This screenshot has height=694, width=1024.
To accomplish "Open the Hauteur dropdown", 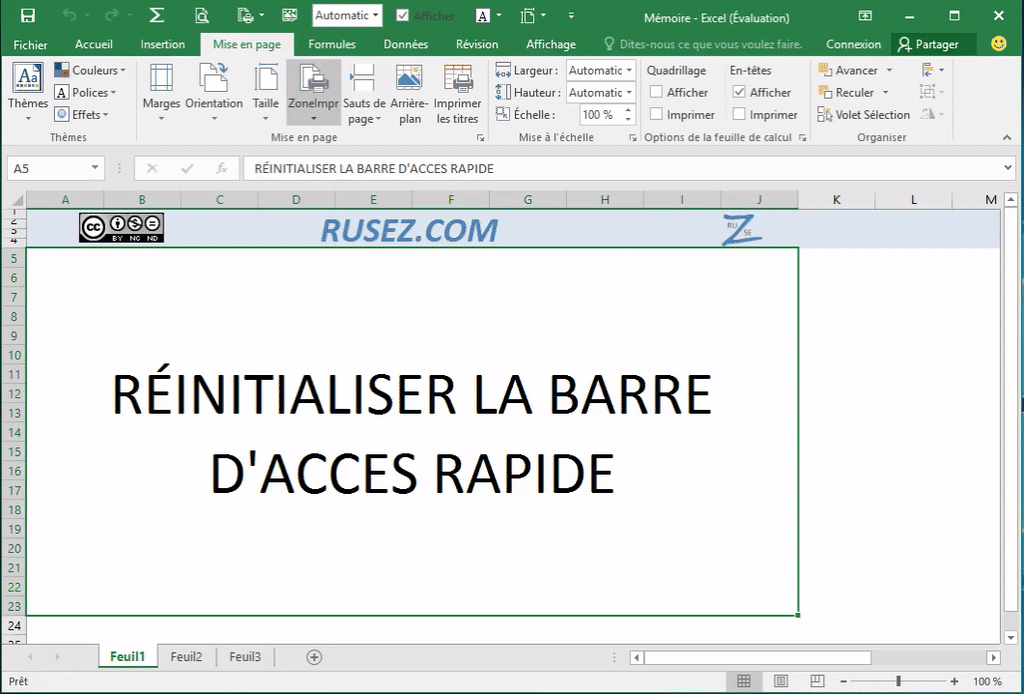I will tap(627, 92).
